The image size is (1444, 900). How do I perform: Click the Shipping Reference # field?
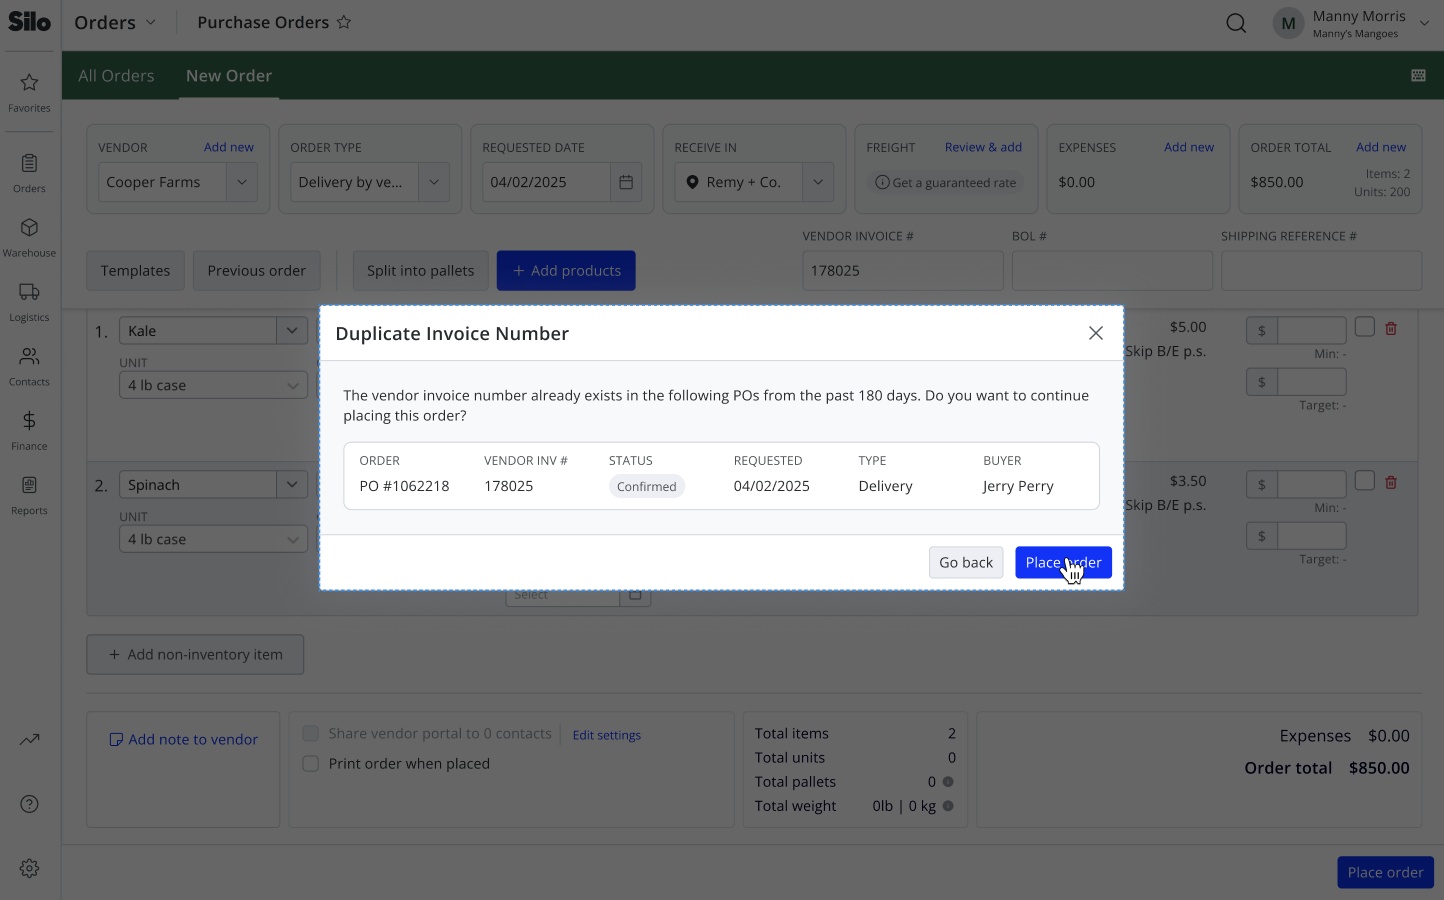tap(1321, 271)
